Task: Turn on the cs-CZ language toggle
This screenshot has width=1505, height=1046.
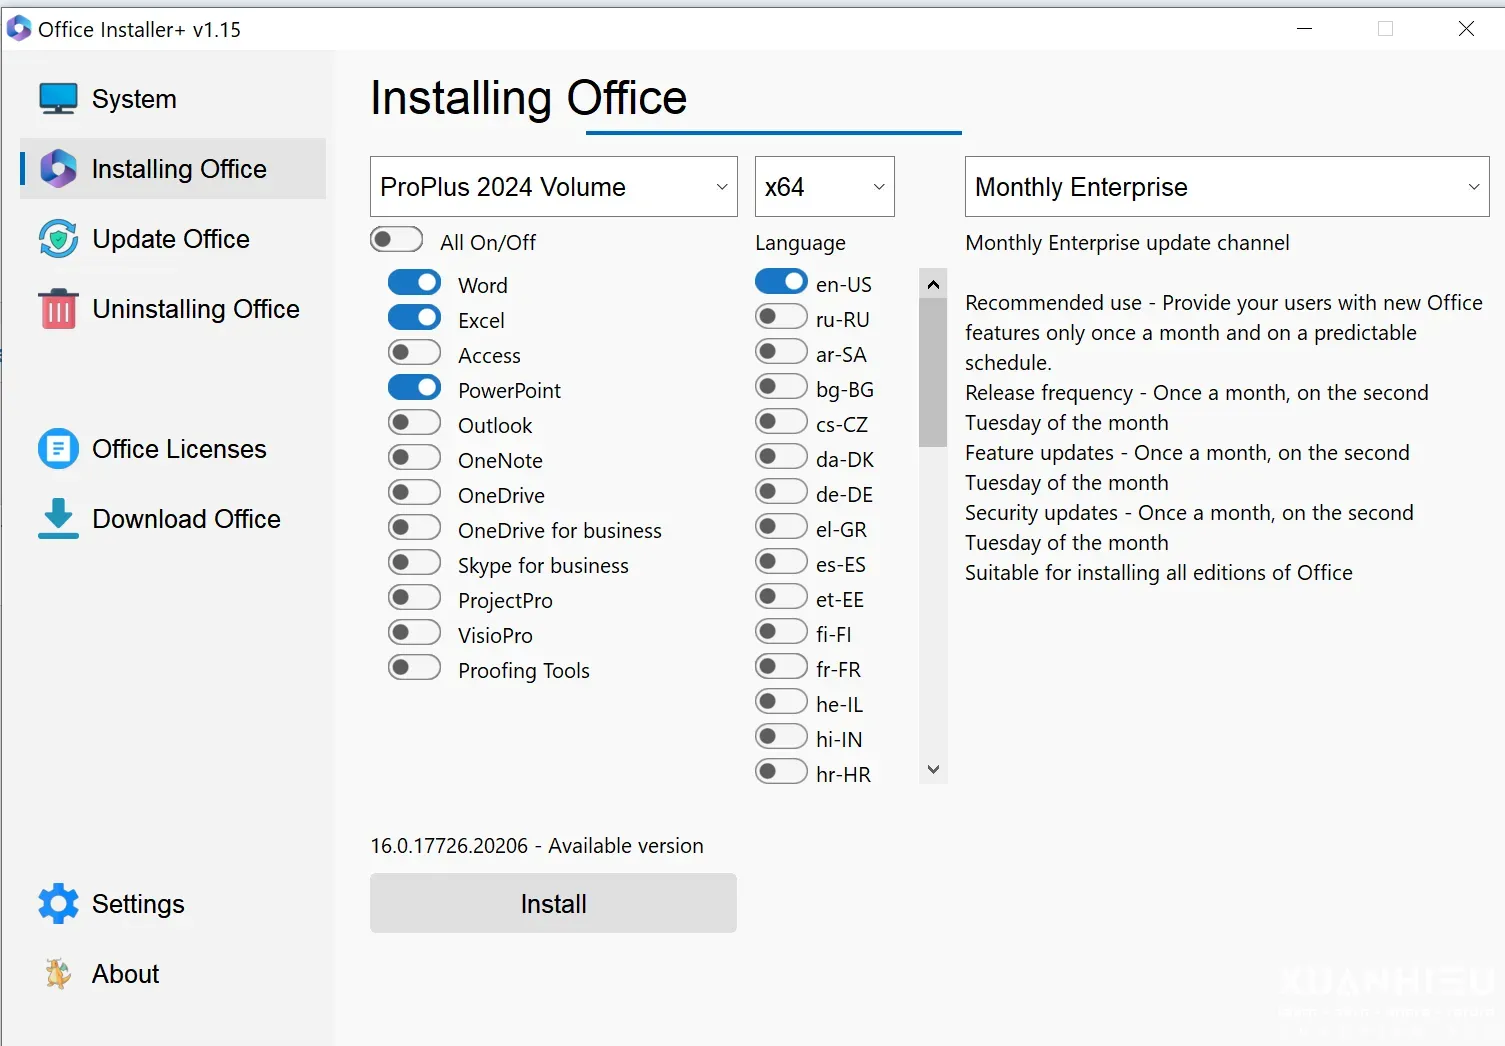Action: tap(781, 422)
